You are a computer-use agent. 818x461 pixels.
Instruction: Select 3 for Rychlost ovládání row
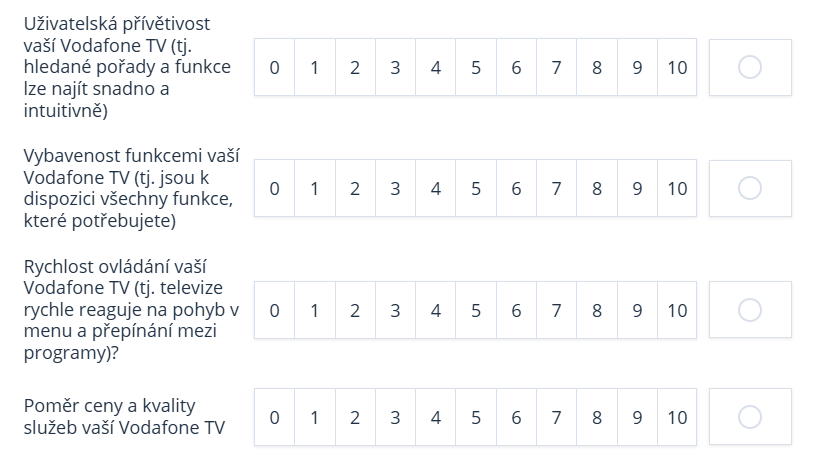click(395, 310)
